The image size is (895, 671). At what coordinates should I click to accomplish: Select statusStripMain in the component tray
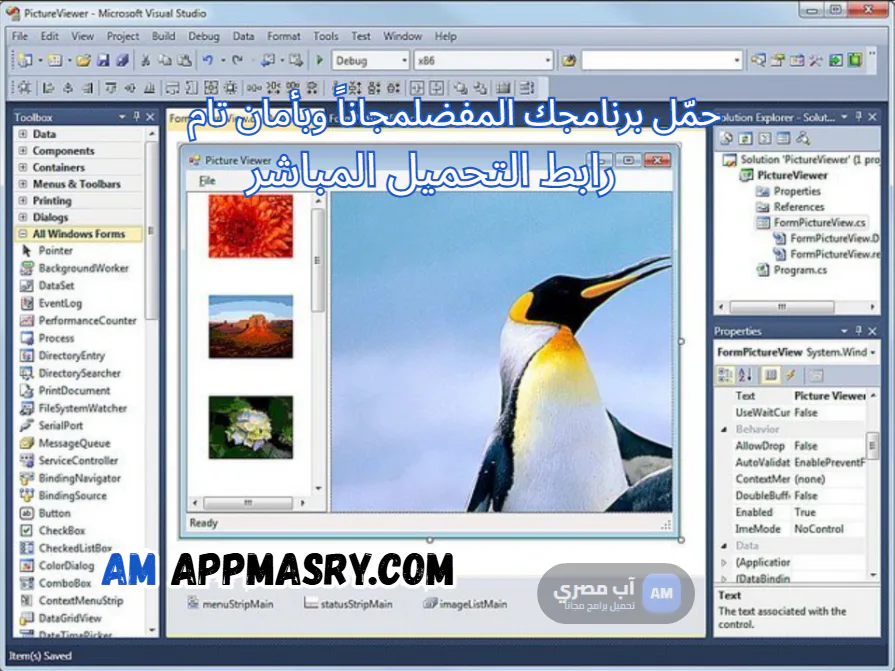point(348,604)
